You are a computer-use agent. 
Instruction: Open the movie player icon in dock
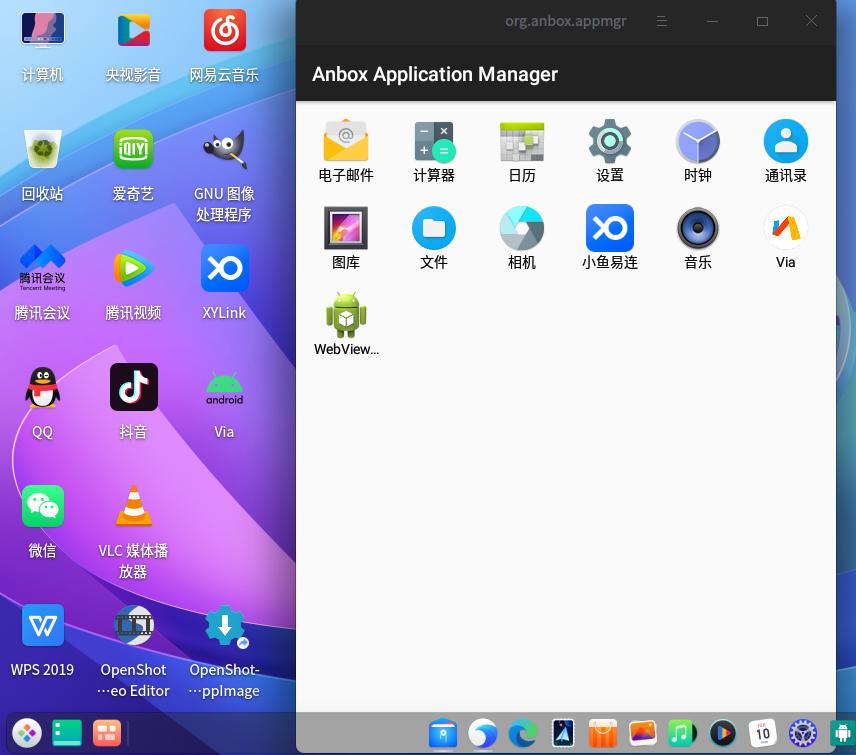[722, 733]
